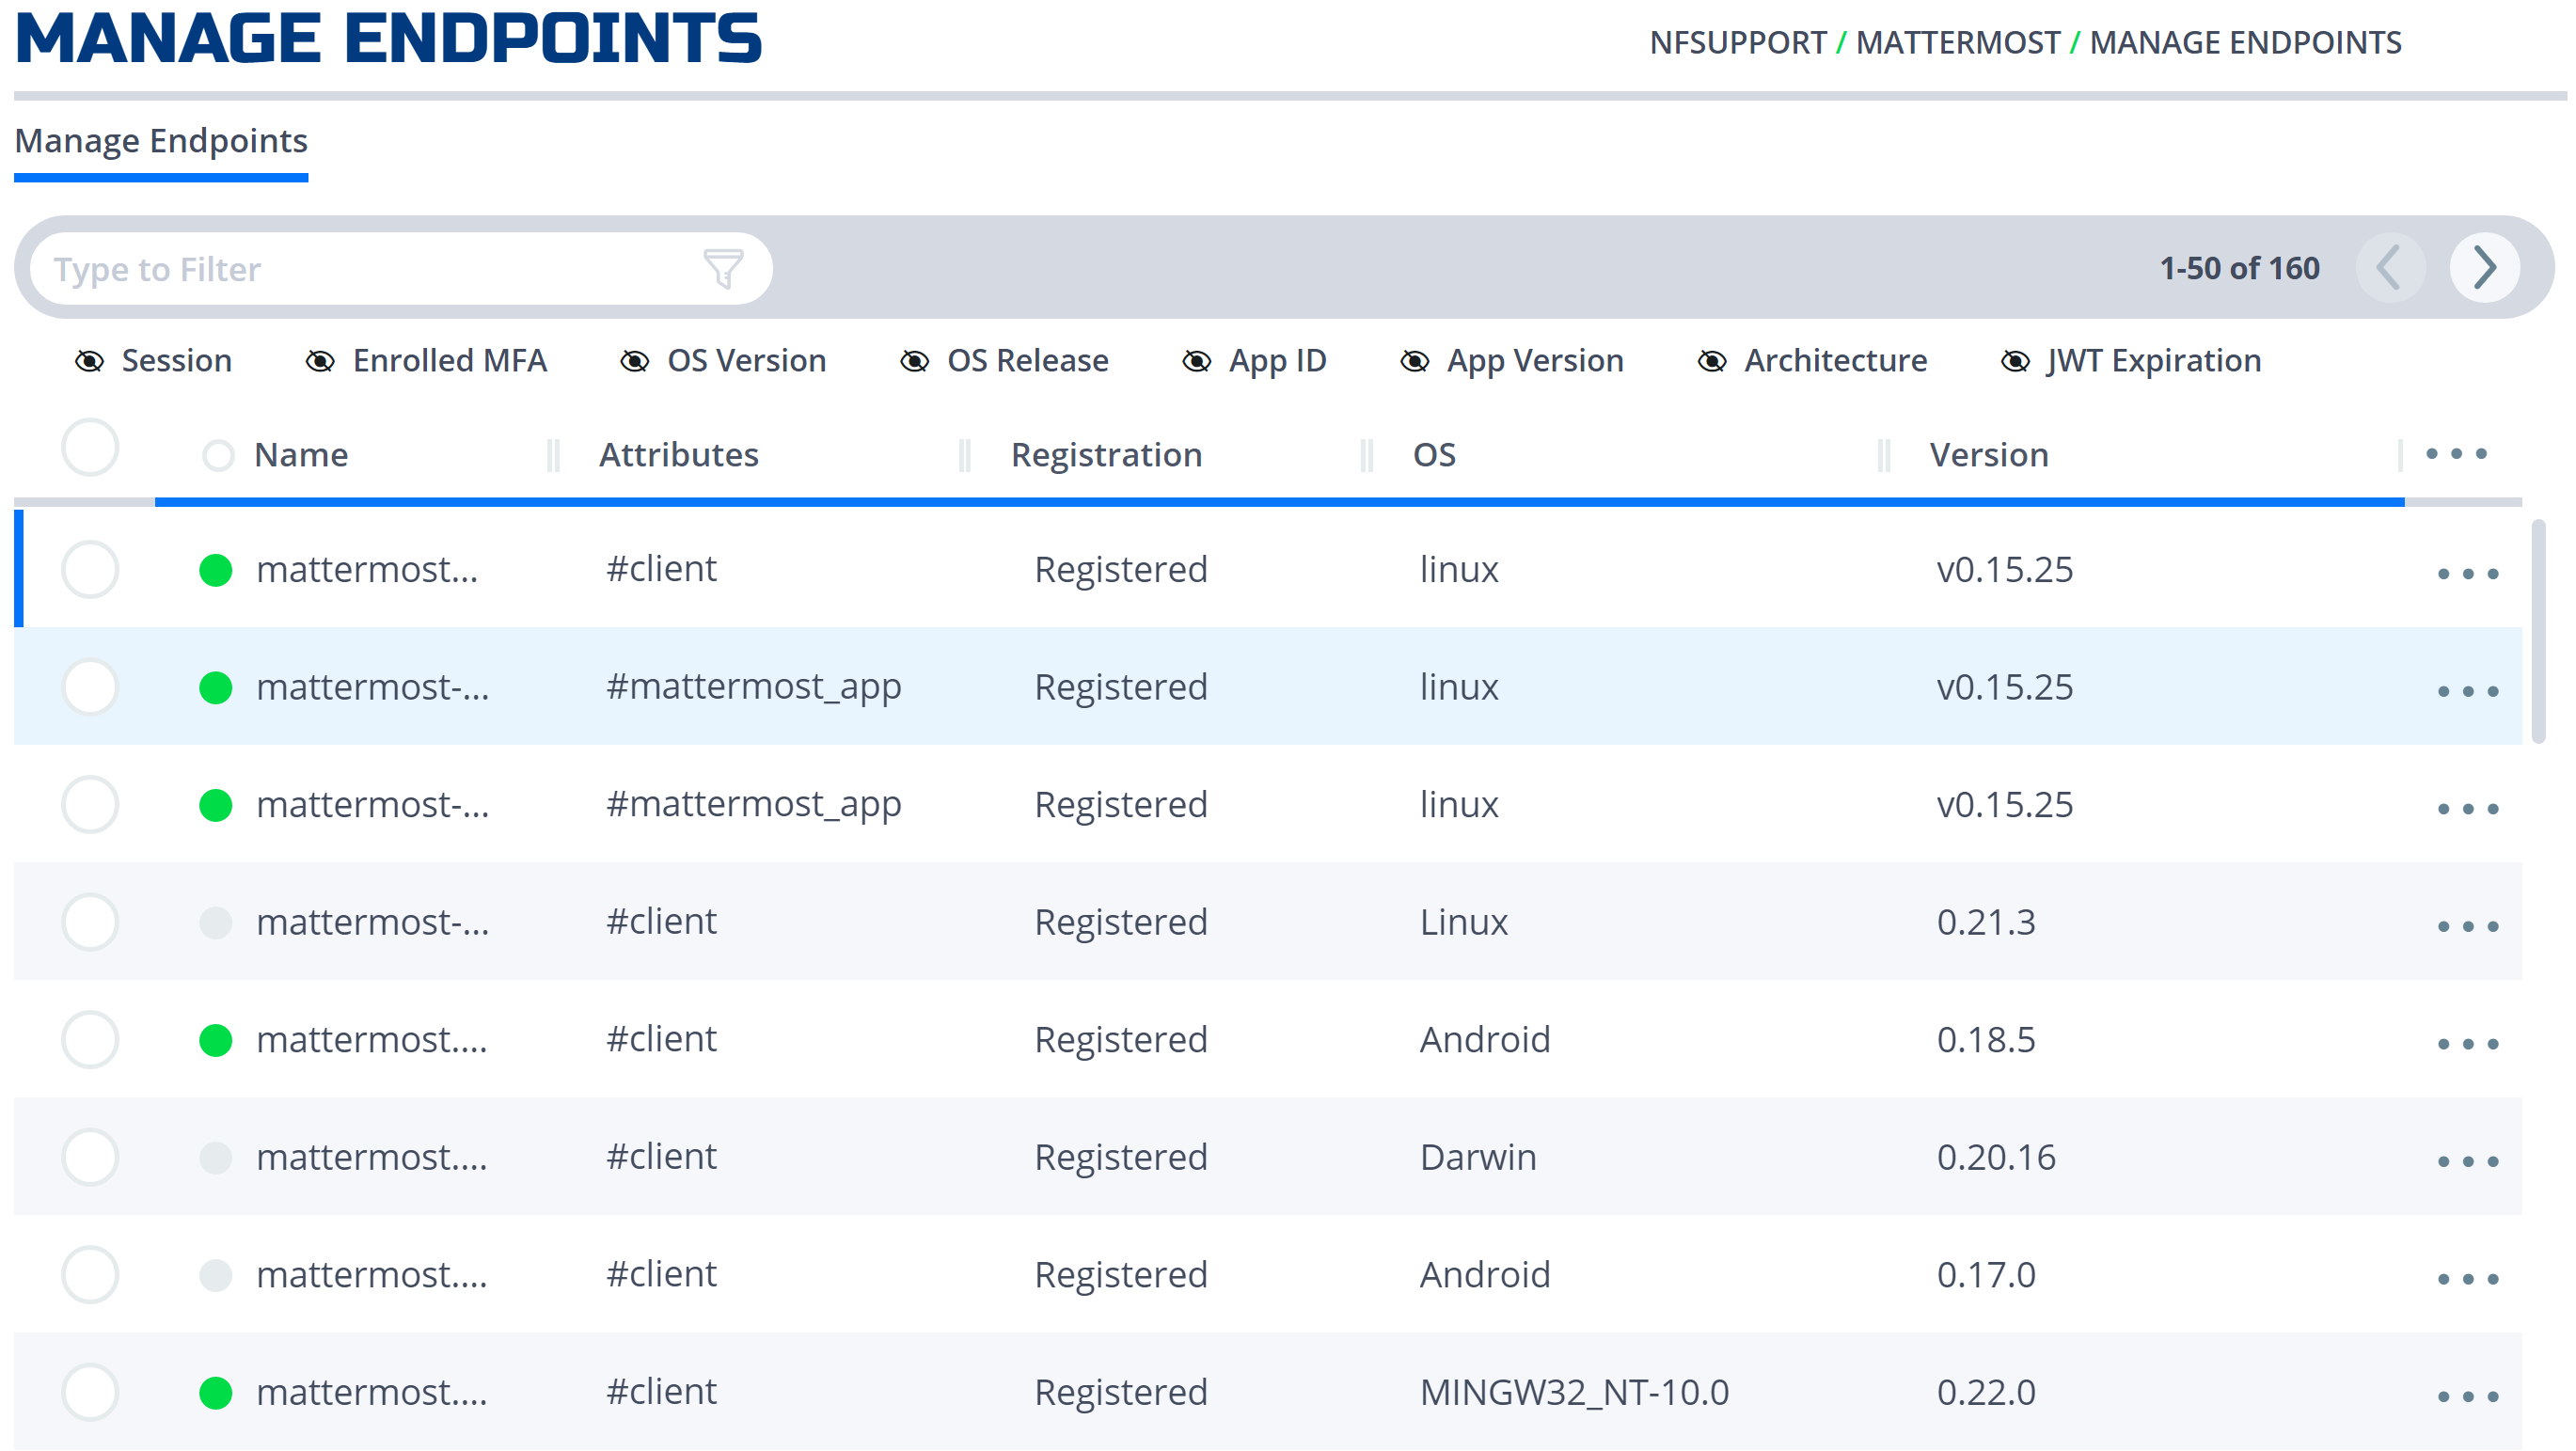Select checkbox for 0.21.3 Linux row
The width and height of the screenshot is (2576, 1451).
[x=90, y=922]
